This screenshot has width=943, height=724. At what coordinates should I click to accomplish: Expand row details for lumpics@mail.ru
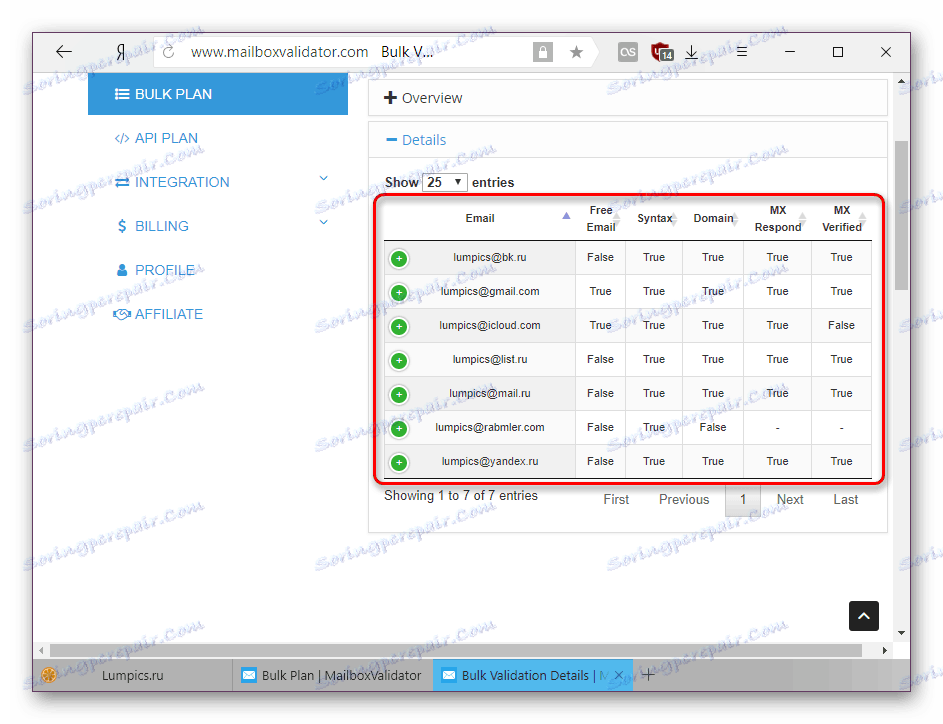tap(399, 394)
